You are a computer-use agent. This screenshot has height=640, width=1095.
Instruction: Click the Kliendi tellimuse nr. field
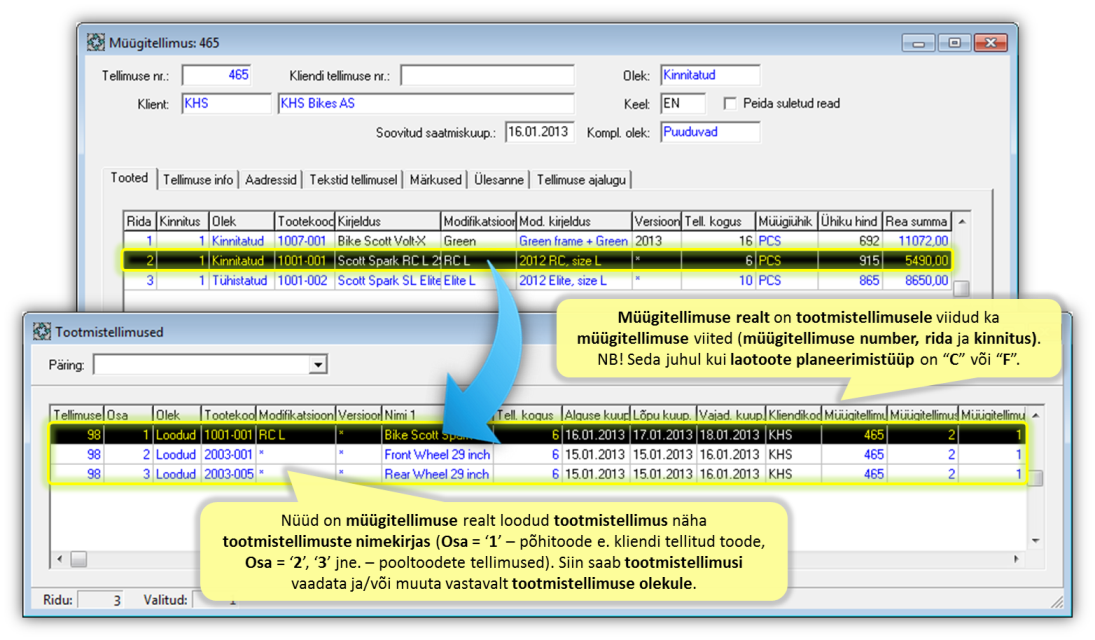(x=487, y=75)
